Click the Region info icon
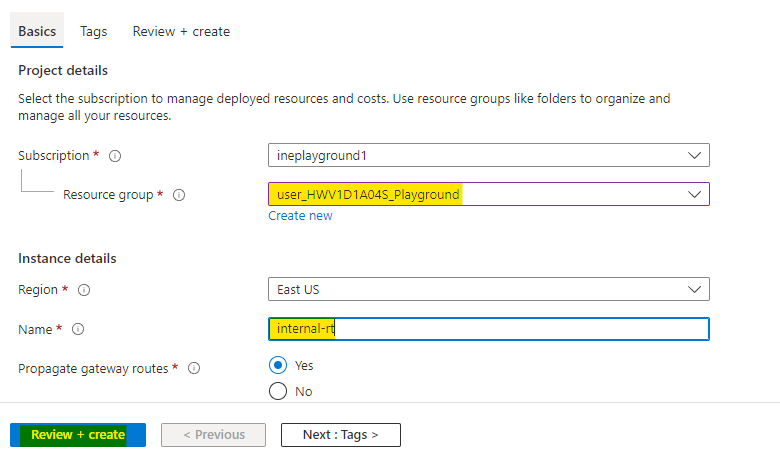This screenshot has width=780, height=451. pos(84,290)
